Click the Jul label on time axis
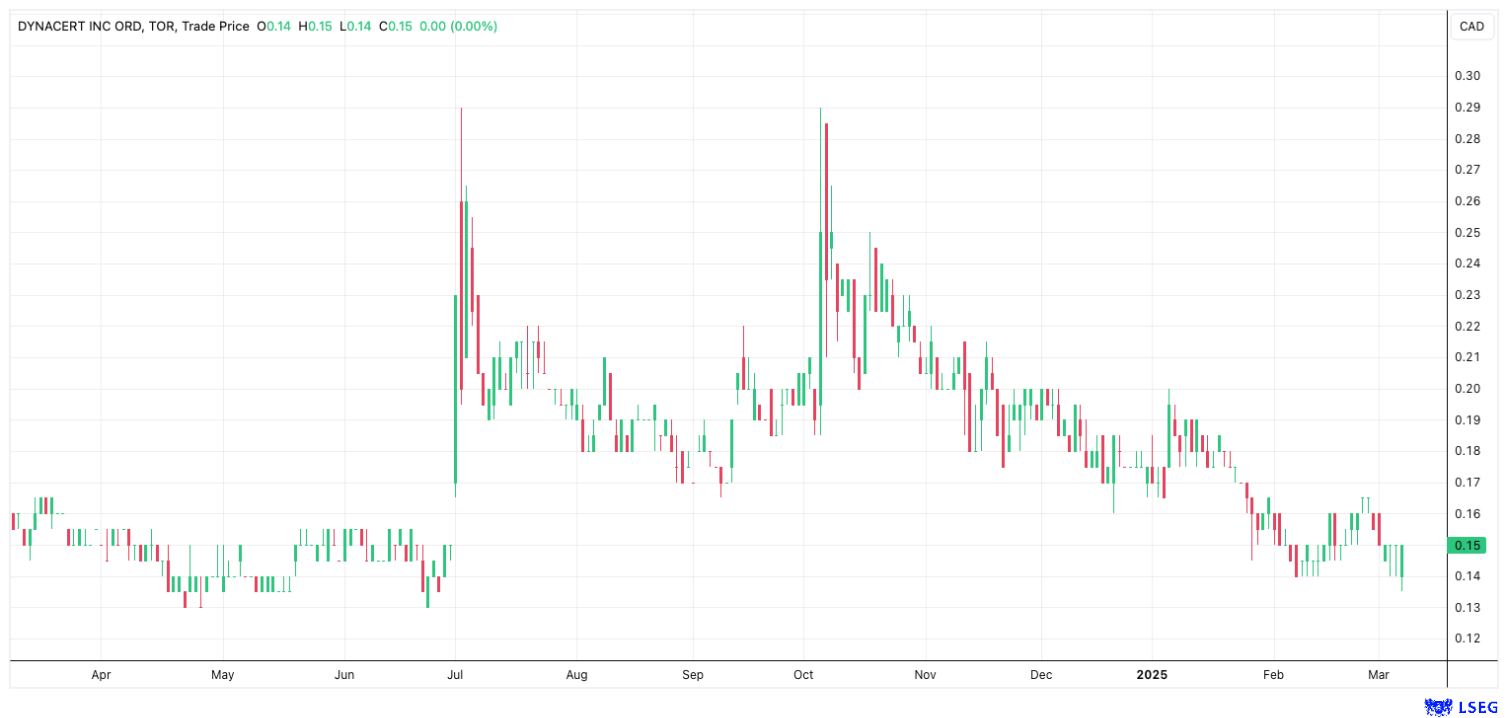Image resolution: width=1508 pixels, height=718 pixels. (456, 674)
